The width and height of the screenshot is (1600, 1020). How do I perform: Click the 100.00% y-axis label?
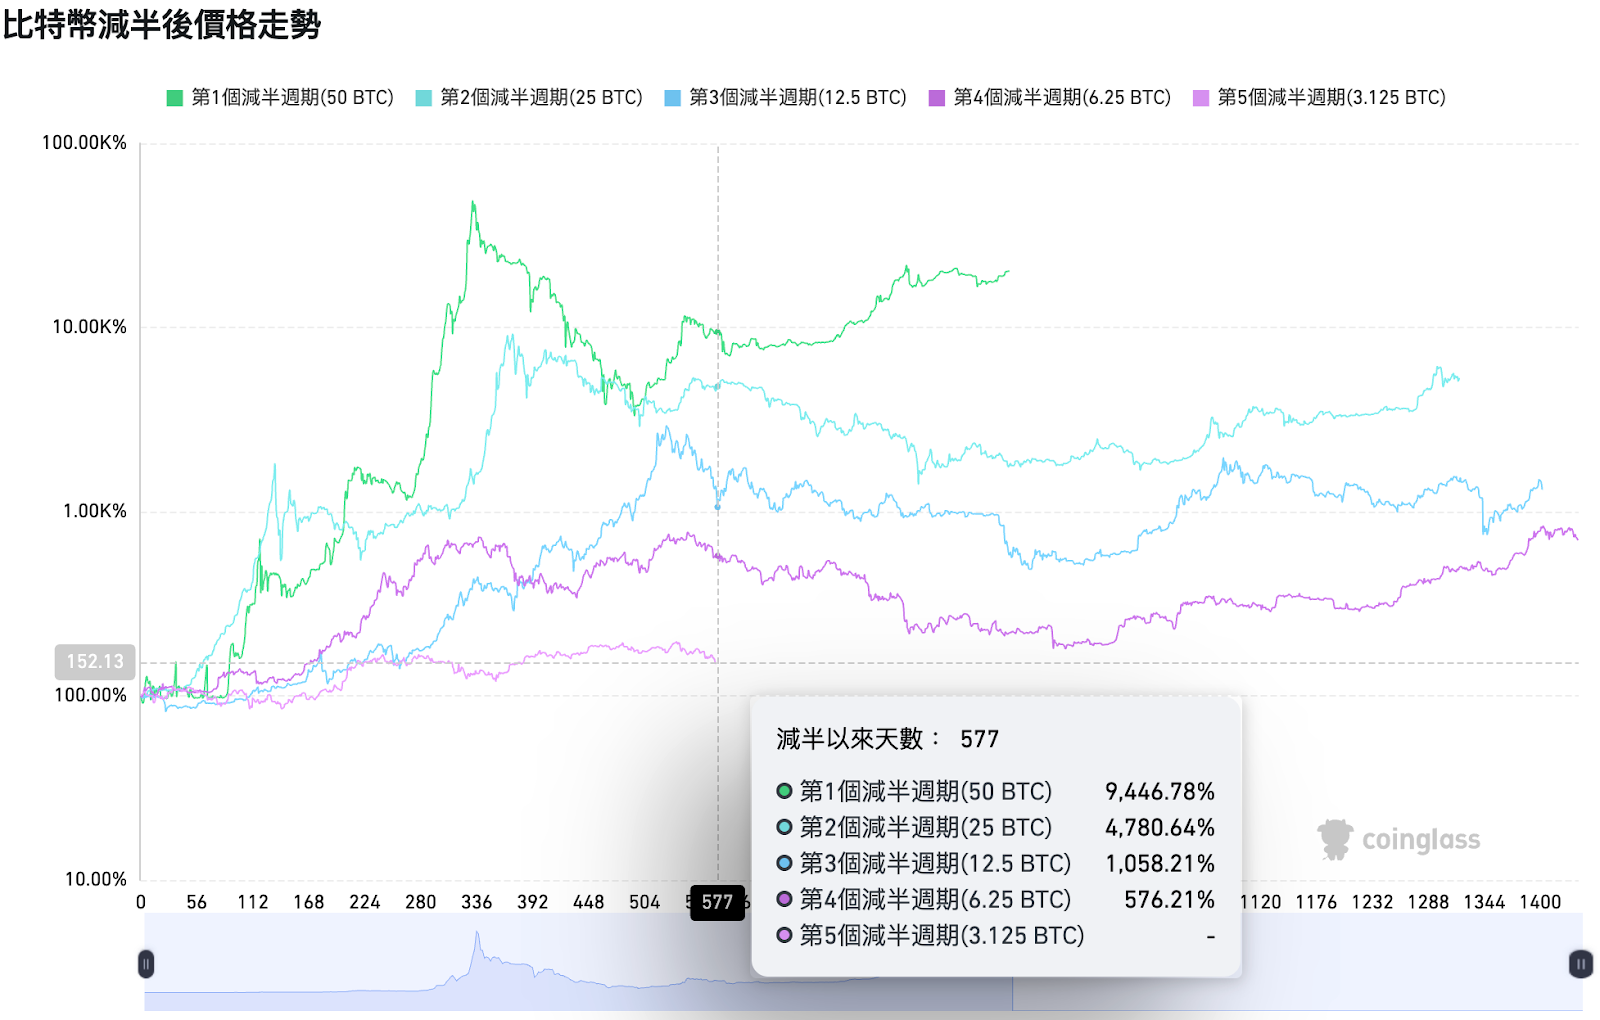click(x=90, y=695)
